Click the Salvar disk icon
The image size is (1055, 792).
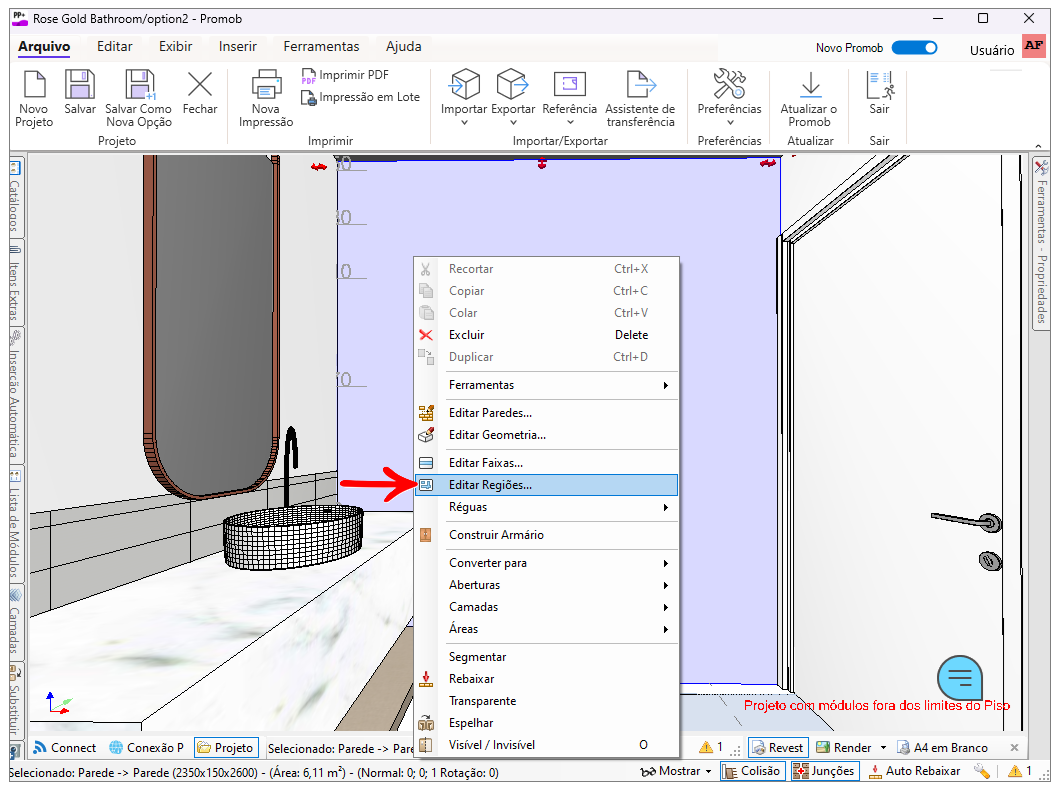point(79,85)
